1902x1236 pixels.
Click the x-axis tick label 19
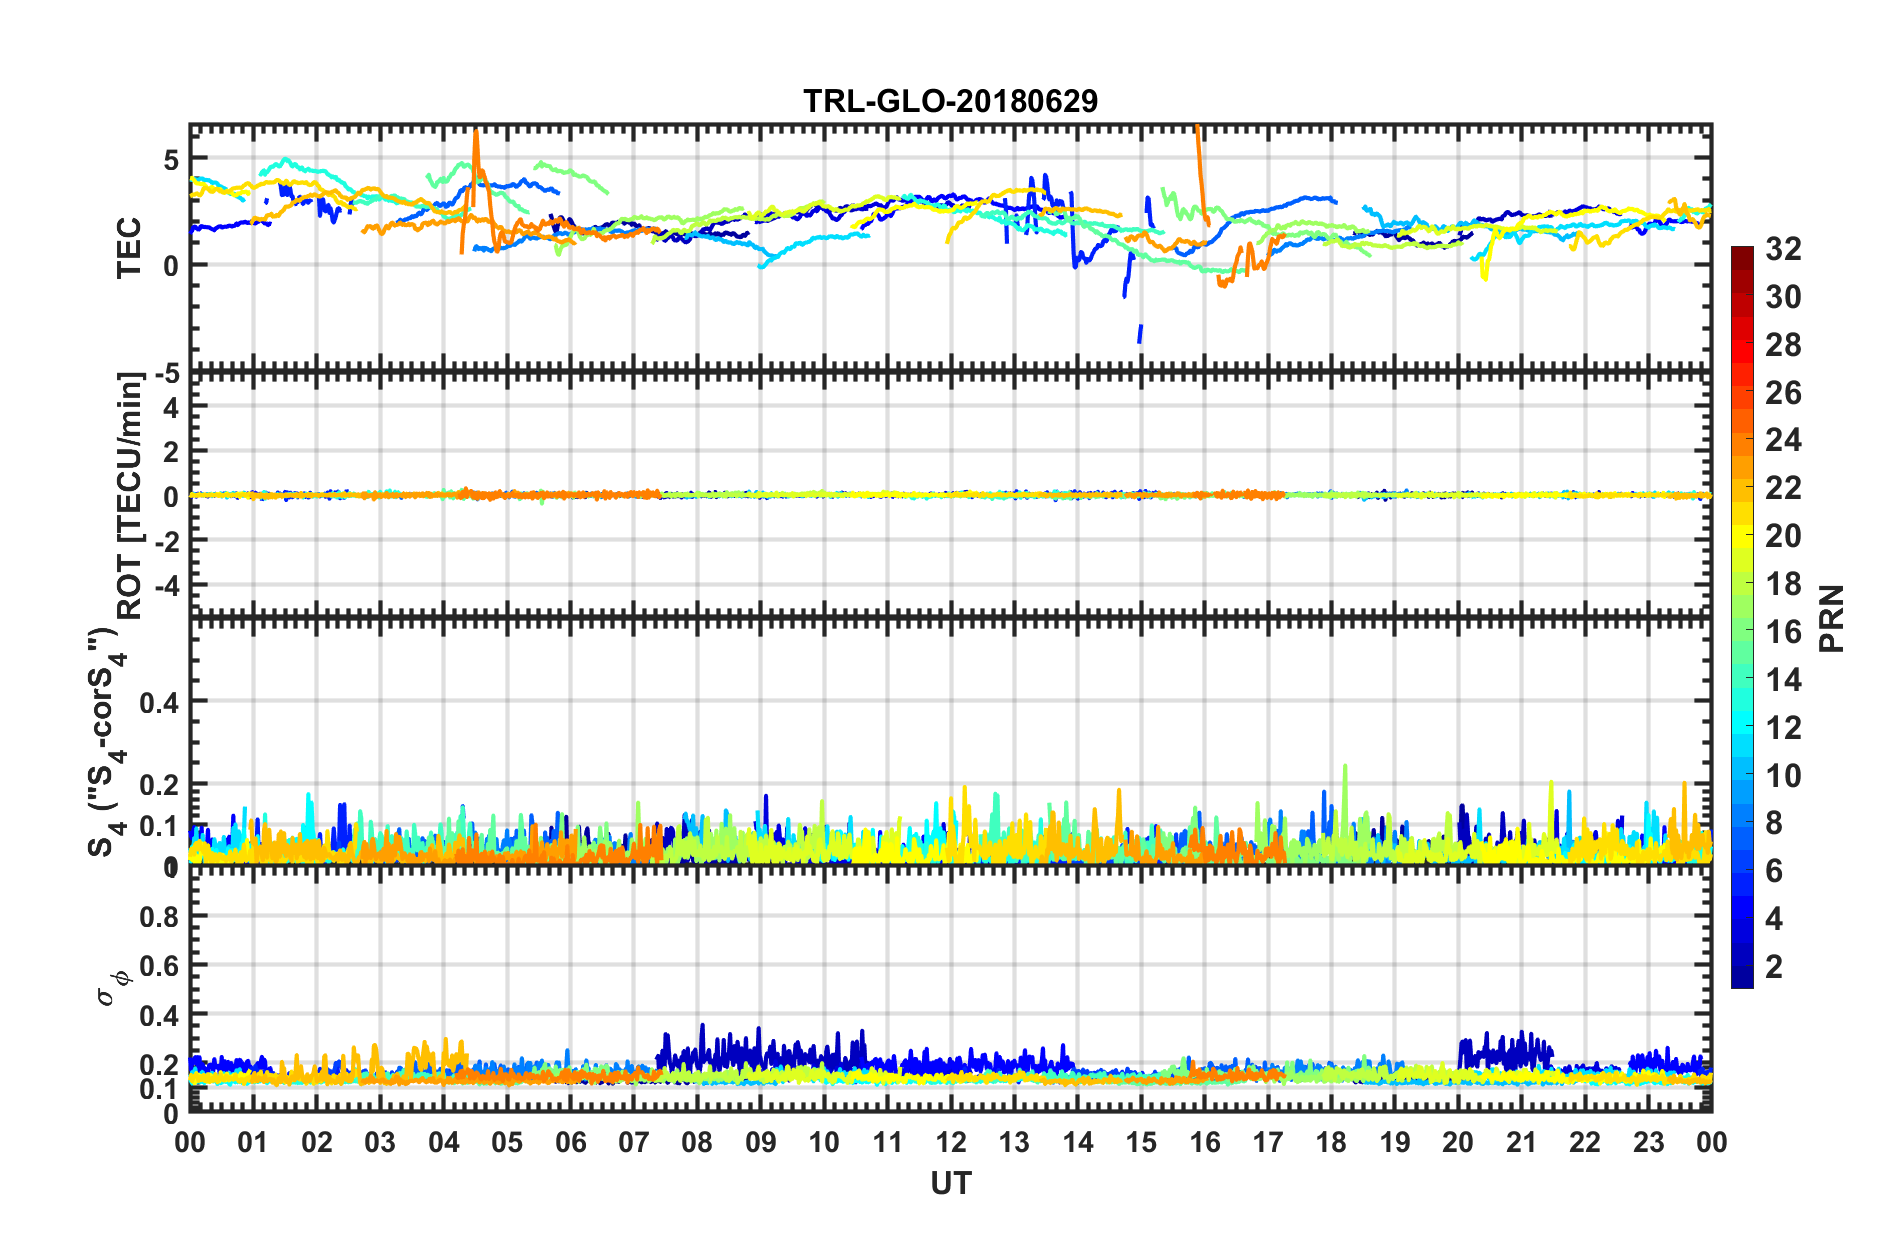click(x=1395, y=1142)
